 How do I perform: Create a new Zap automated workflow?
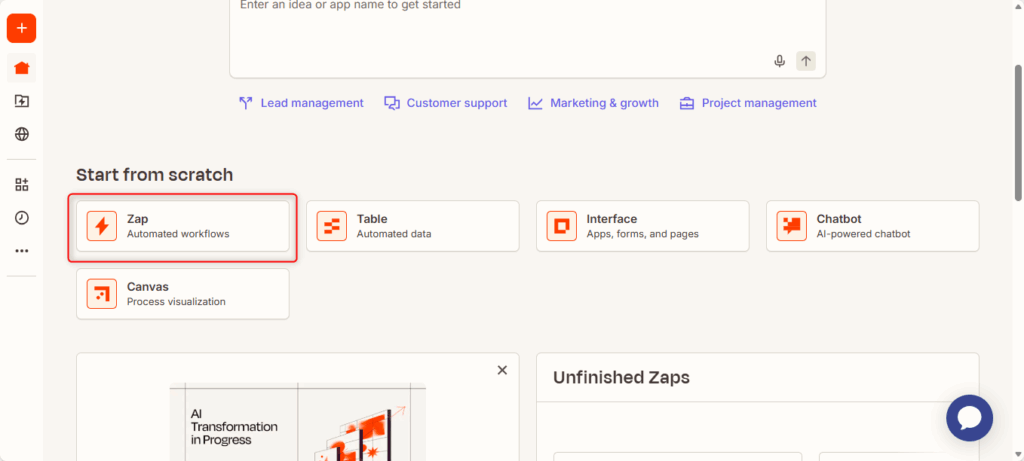pos(183,226)
